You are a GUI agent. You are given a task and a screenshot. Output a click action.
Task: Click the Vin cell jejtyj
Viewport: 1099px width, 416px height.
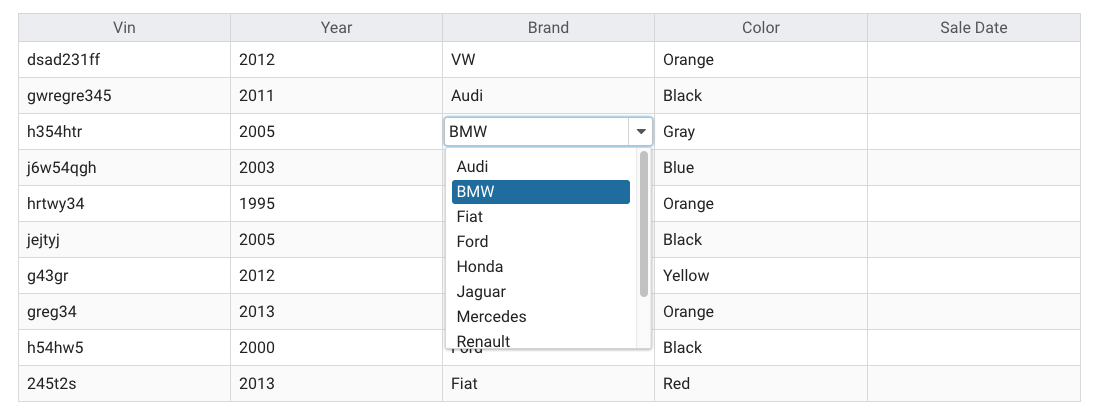click(125, 240)
